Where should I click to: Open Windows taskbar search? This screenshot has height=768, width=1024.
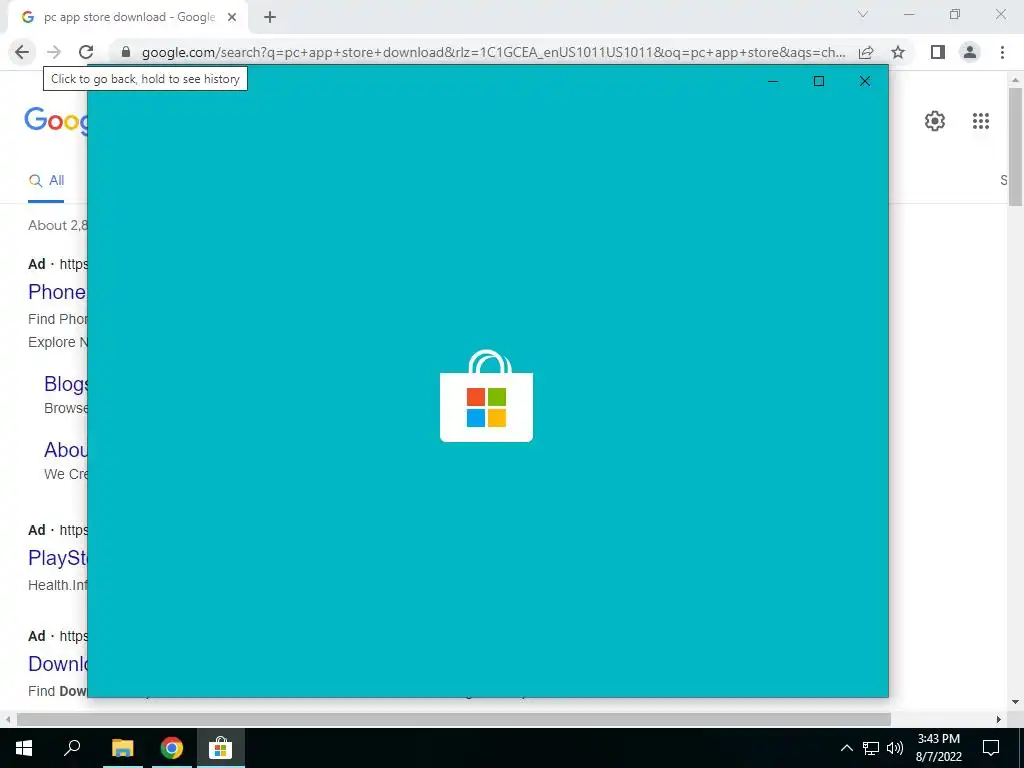(72, 748)
